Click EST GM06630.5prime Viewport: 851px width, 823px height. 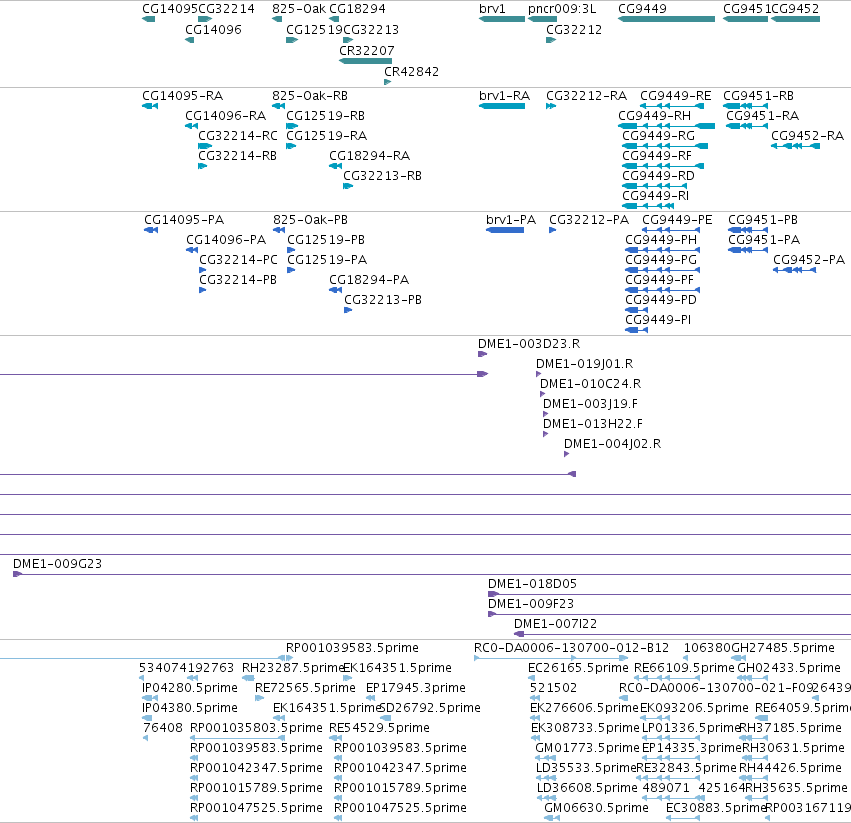pos(596,808)
